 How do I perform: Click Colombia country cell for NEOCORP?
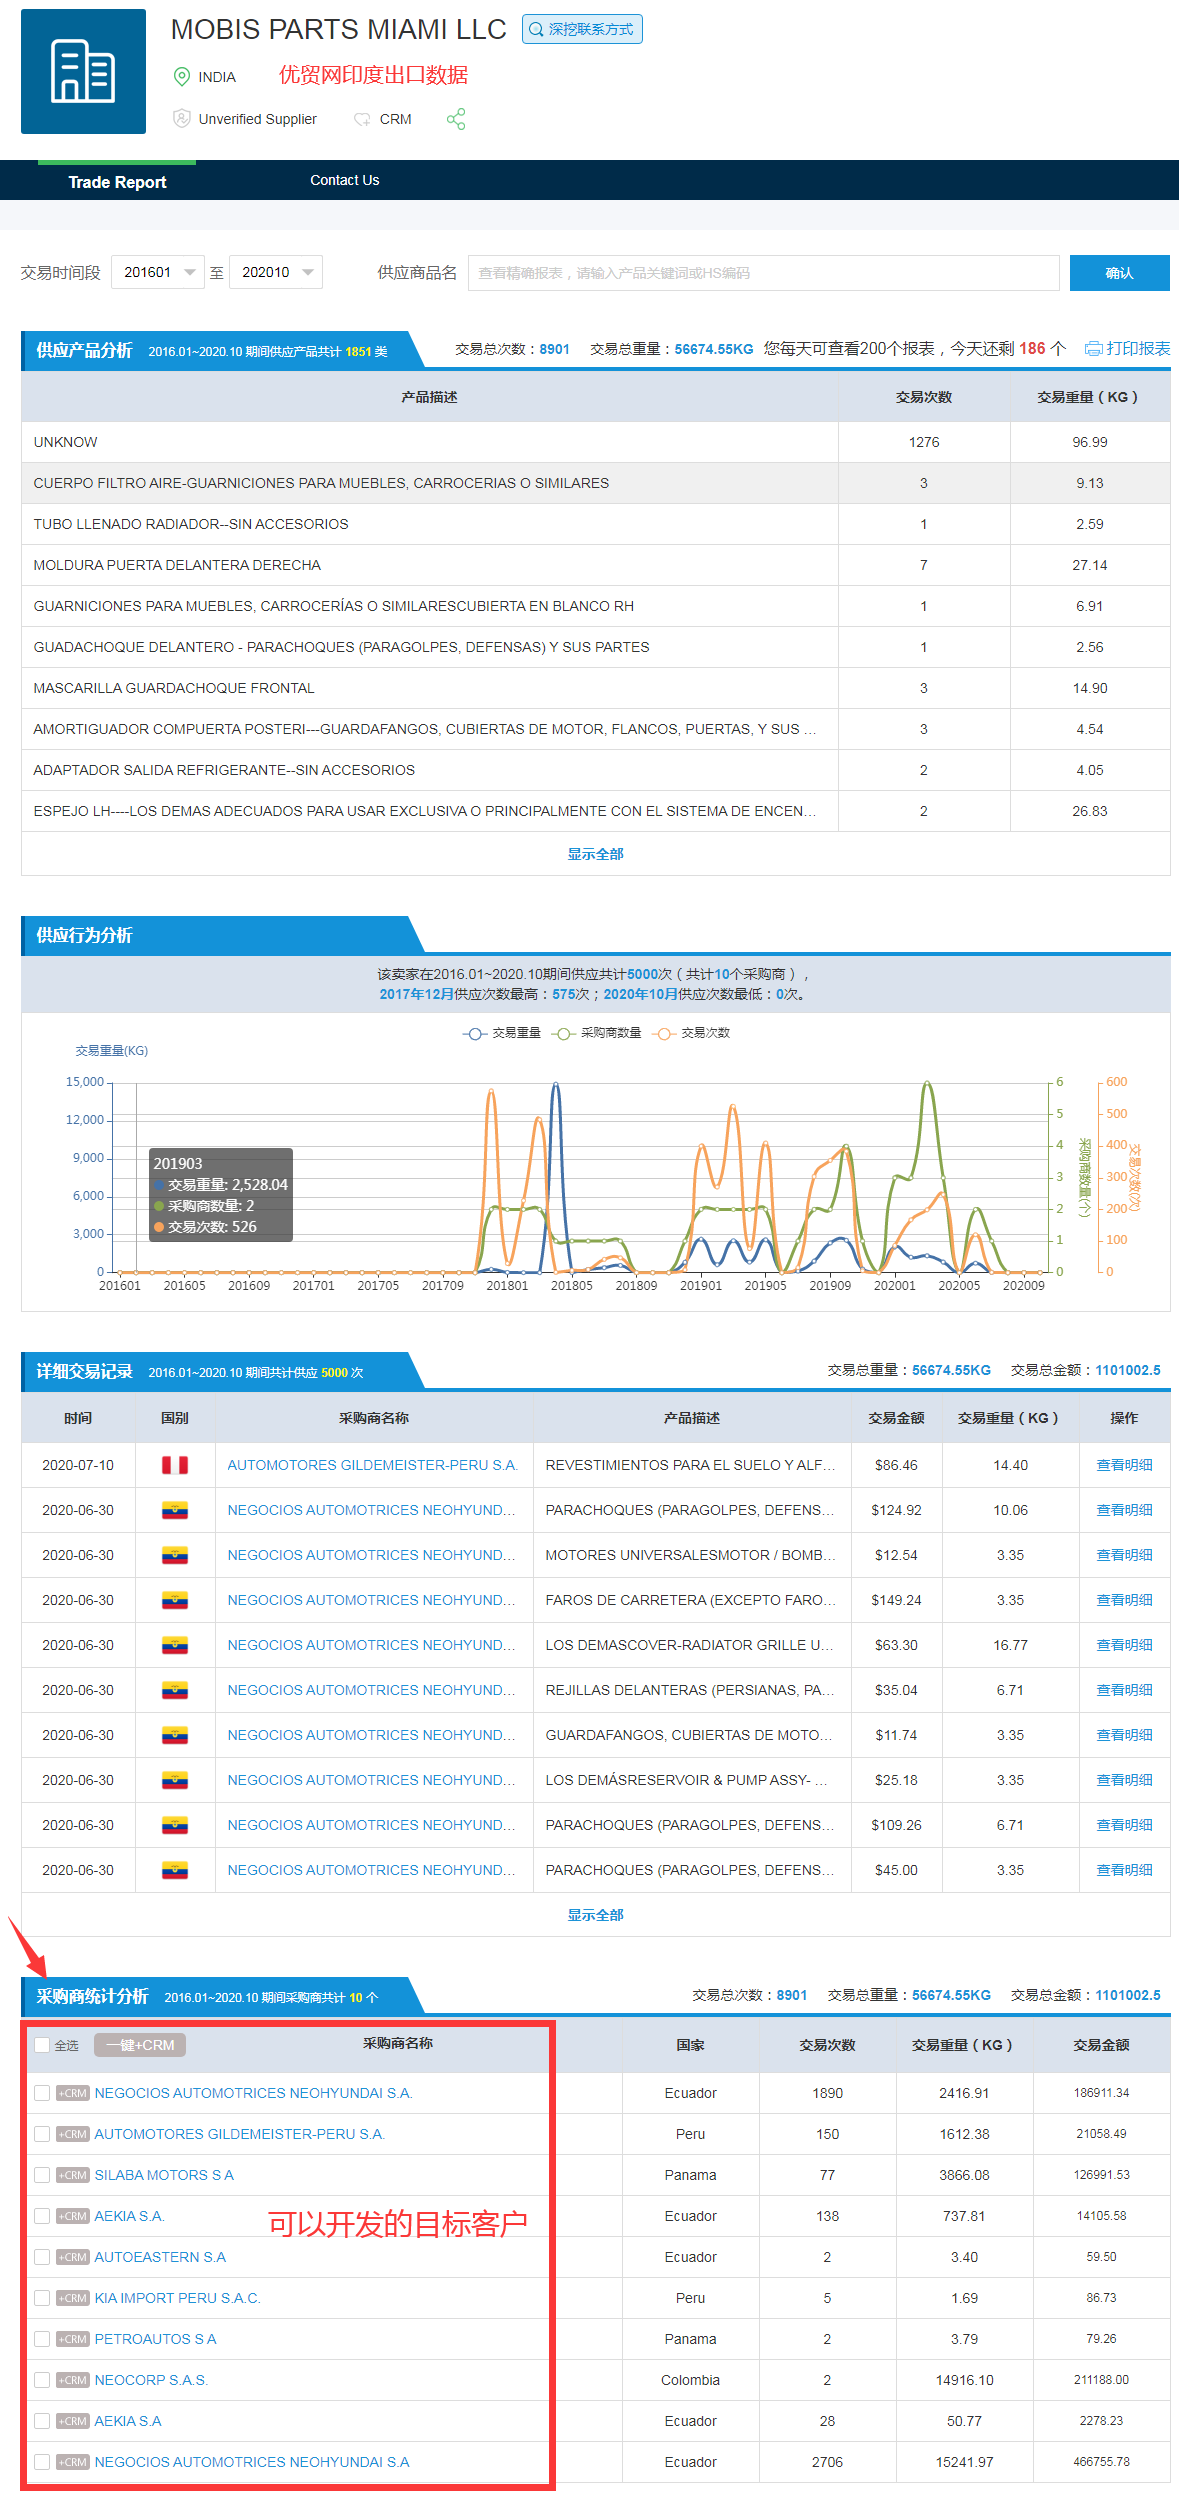(x=690, y=2380)
